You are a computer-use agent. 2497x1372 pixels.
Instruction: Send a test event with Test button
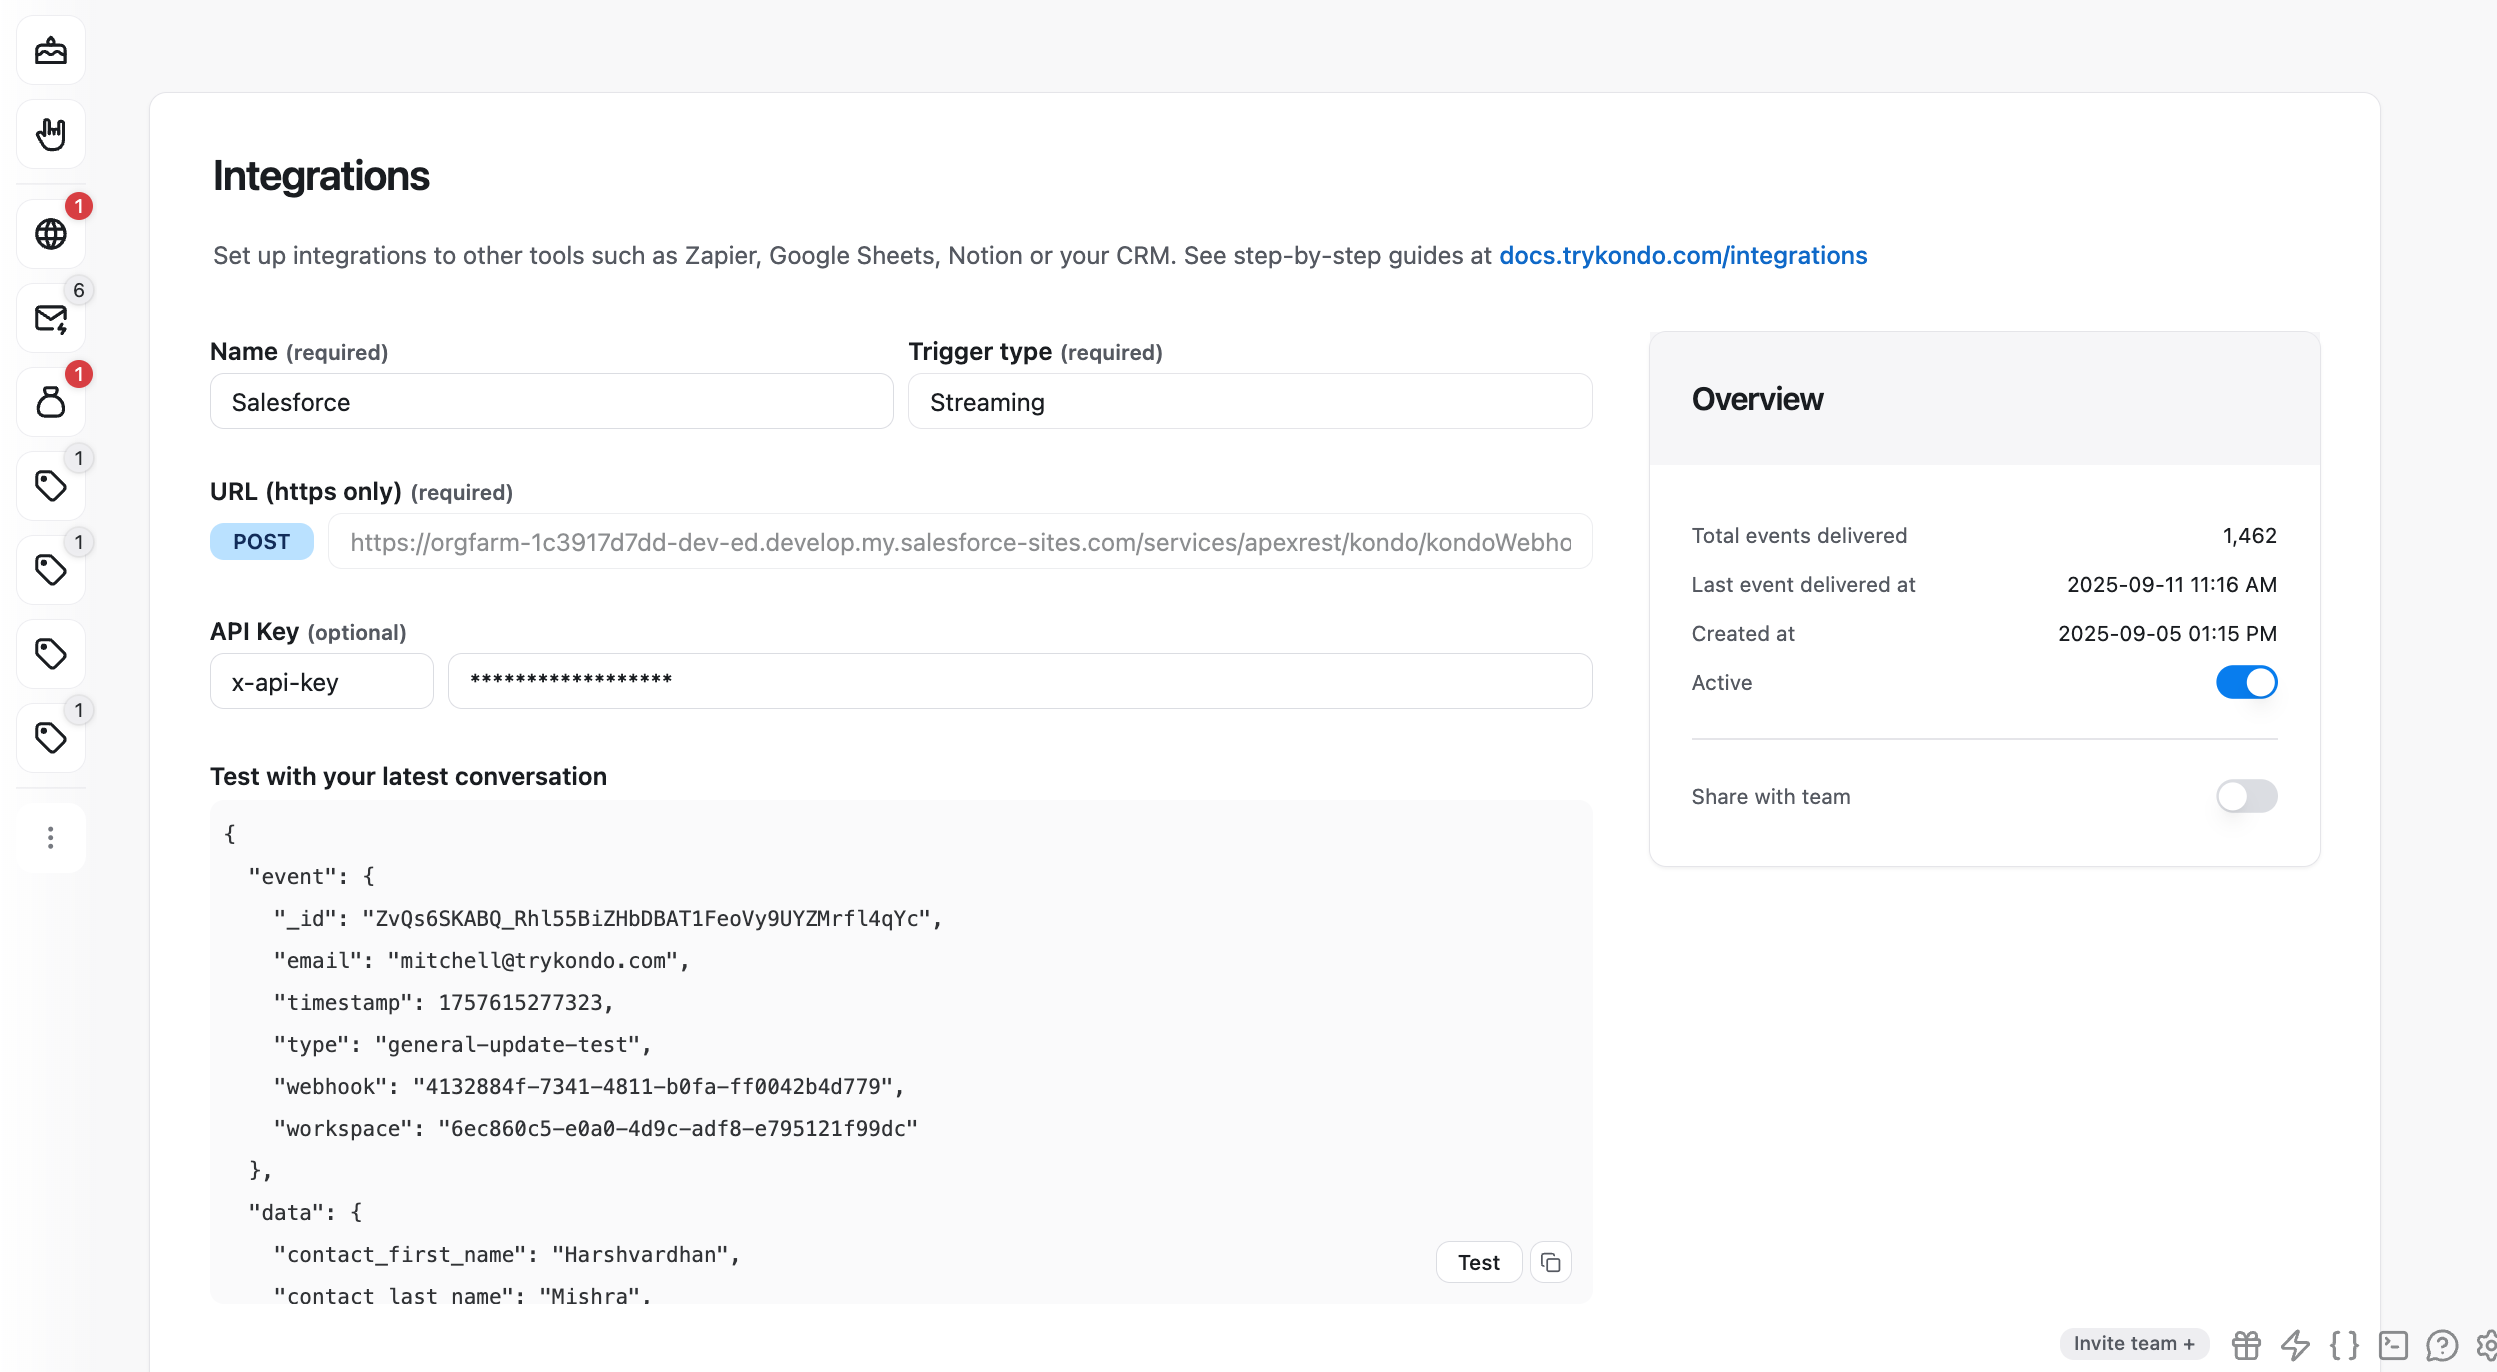coord(1478,1262)
